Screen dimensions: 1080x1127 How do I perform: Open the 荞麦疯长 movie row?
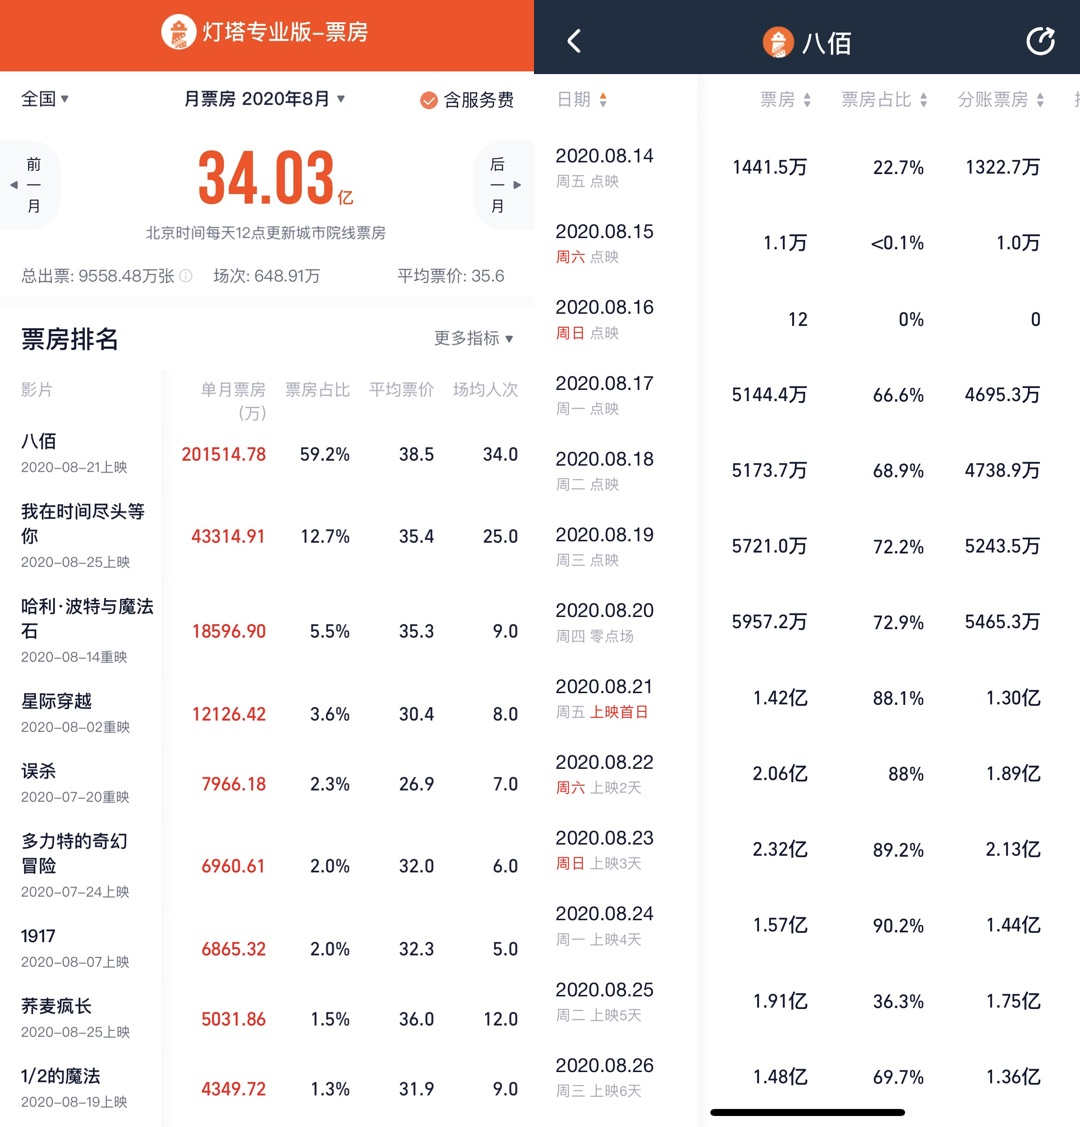[267, 1018]
